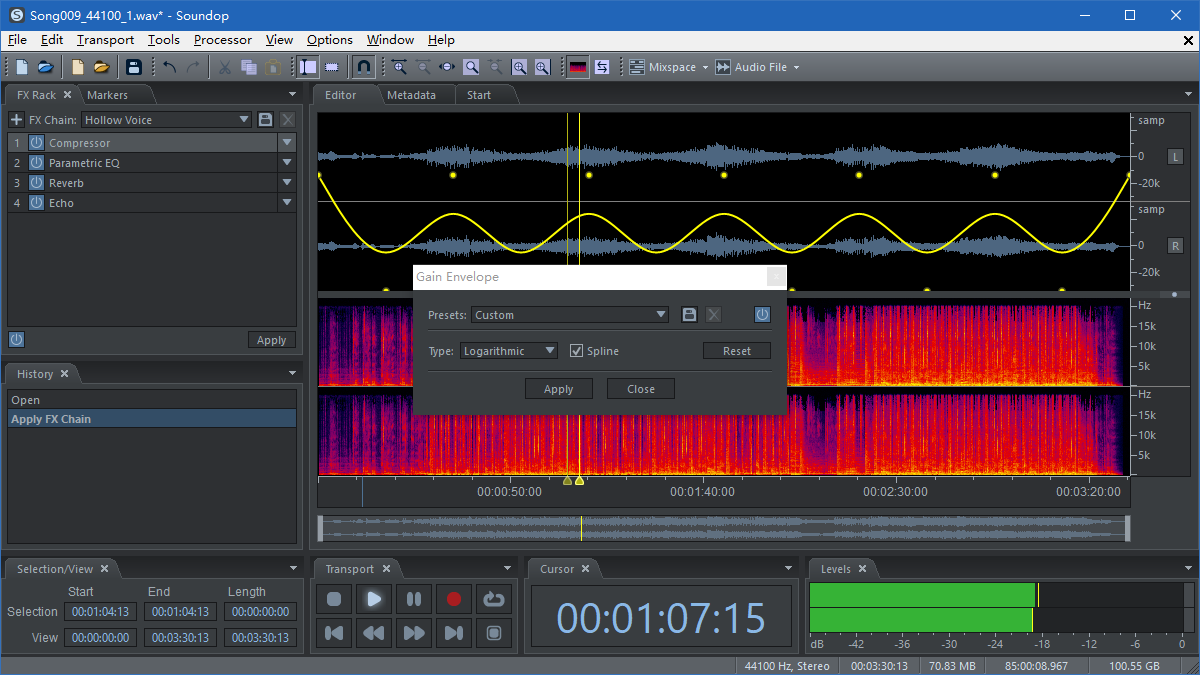Click the Save file icon

click(134, 66)
